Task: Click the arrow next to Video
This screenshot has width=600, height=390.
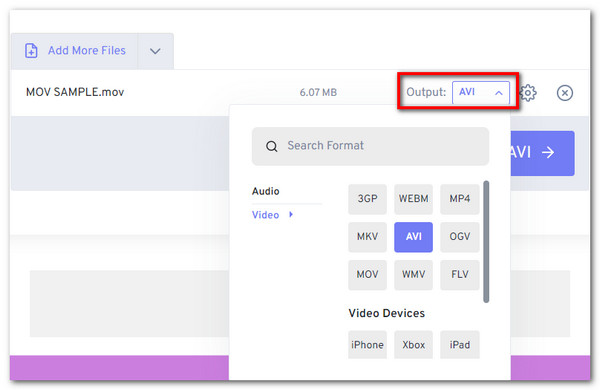Action: 291,214
